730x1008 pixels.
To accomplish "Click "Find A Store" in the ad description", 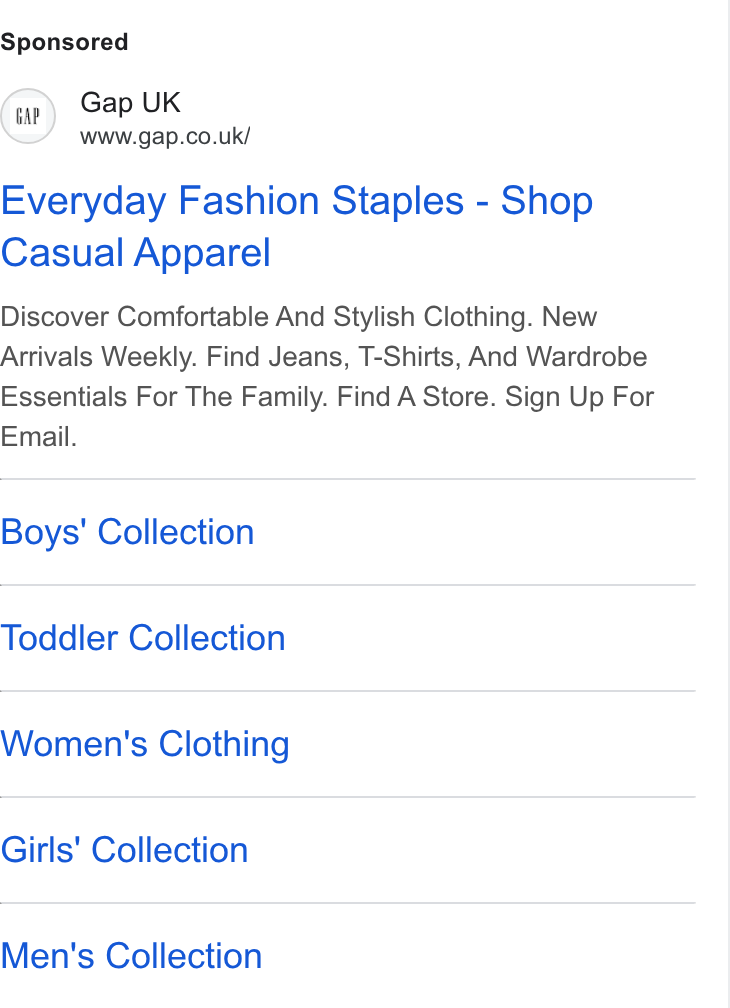I will (416, 397).
